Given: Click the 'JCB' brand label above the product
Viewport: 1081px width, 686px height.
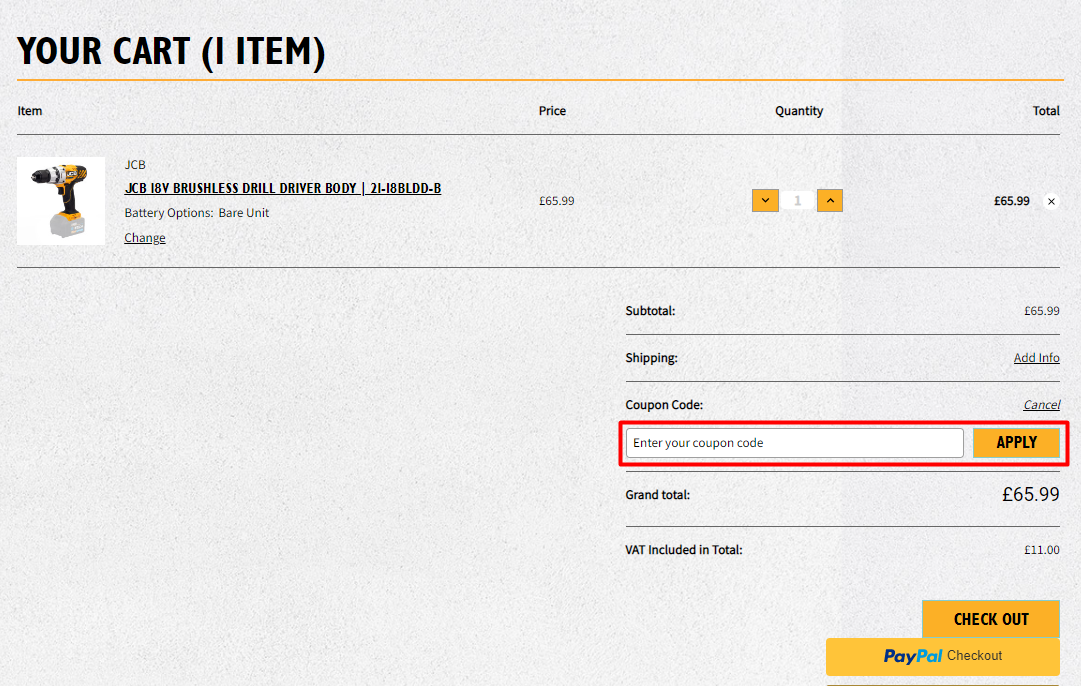Looking at the screenshot, I should pyautogui.click(x=135, y=165).
